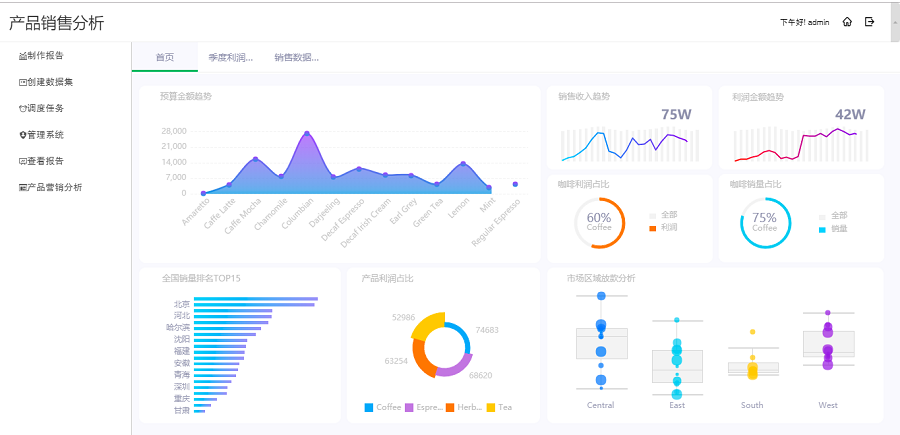Click the 制作报告 sidebar icon

pyautogui.click(x=23, y=56)
